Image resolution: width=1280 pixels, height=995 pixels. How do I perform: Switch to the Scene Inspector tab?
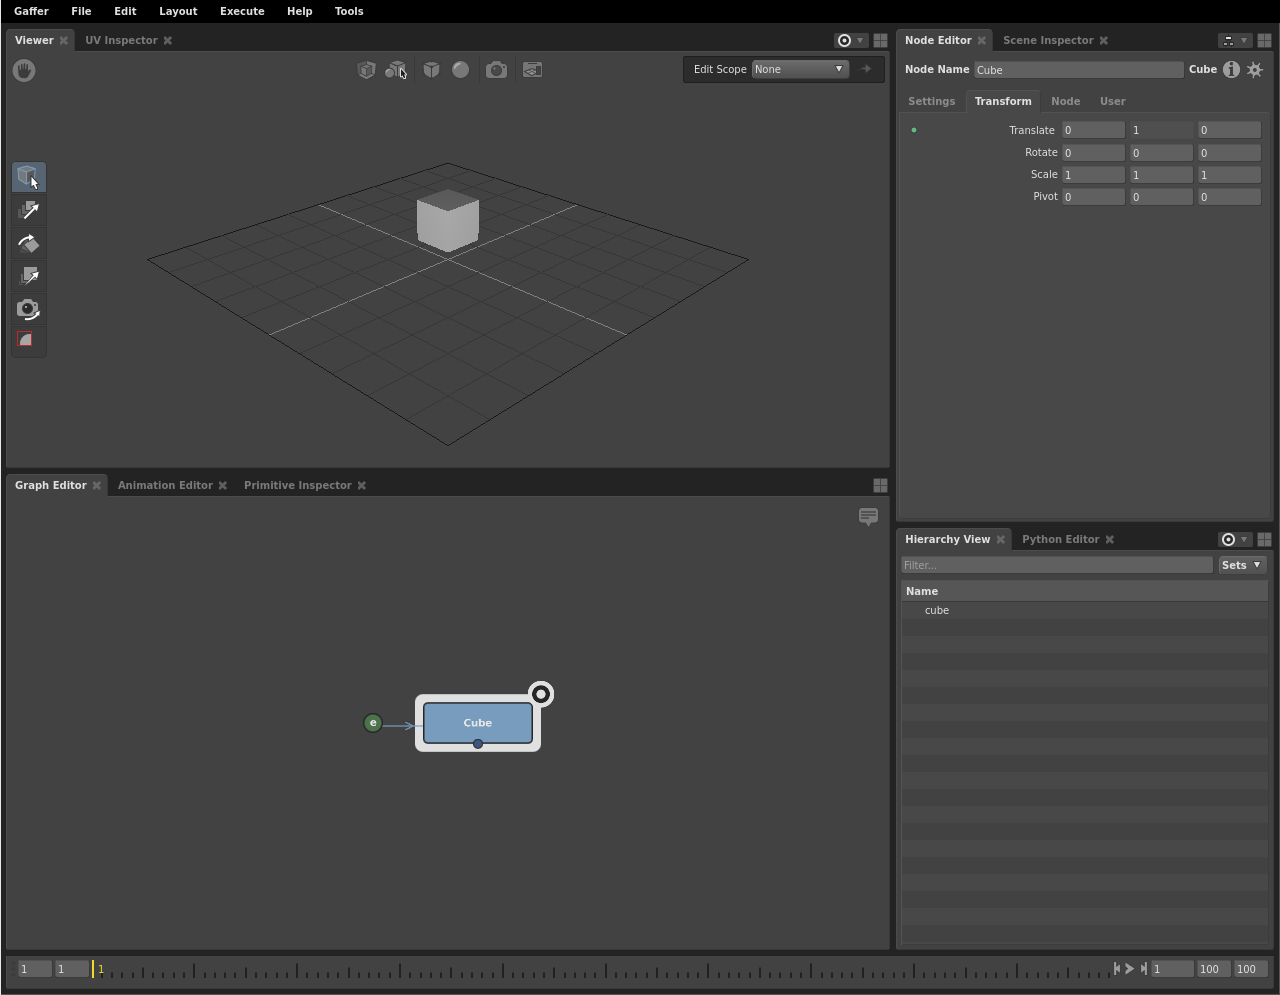[1048, 40]
